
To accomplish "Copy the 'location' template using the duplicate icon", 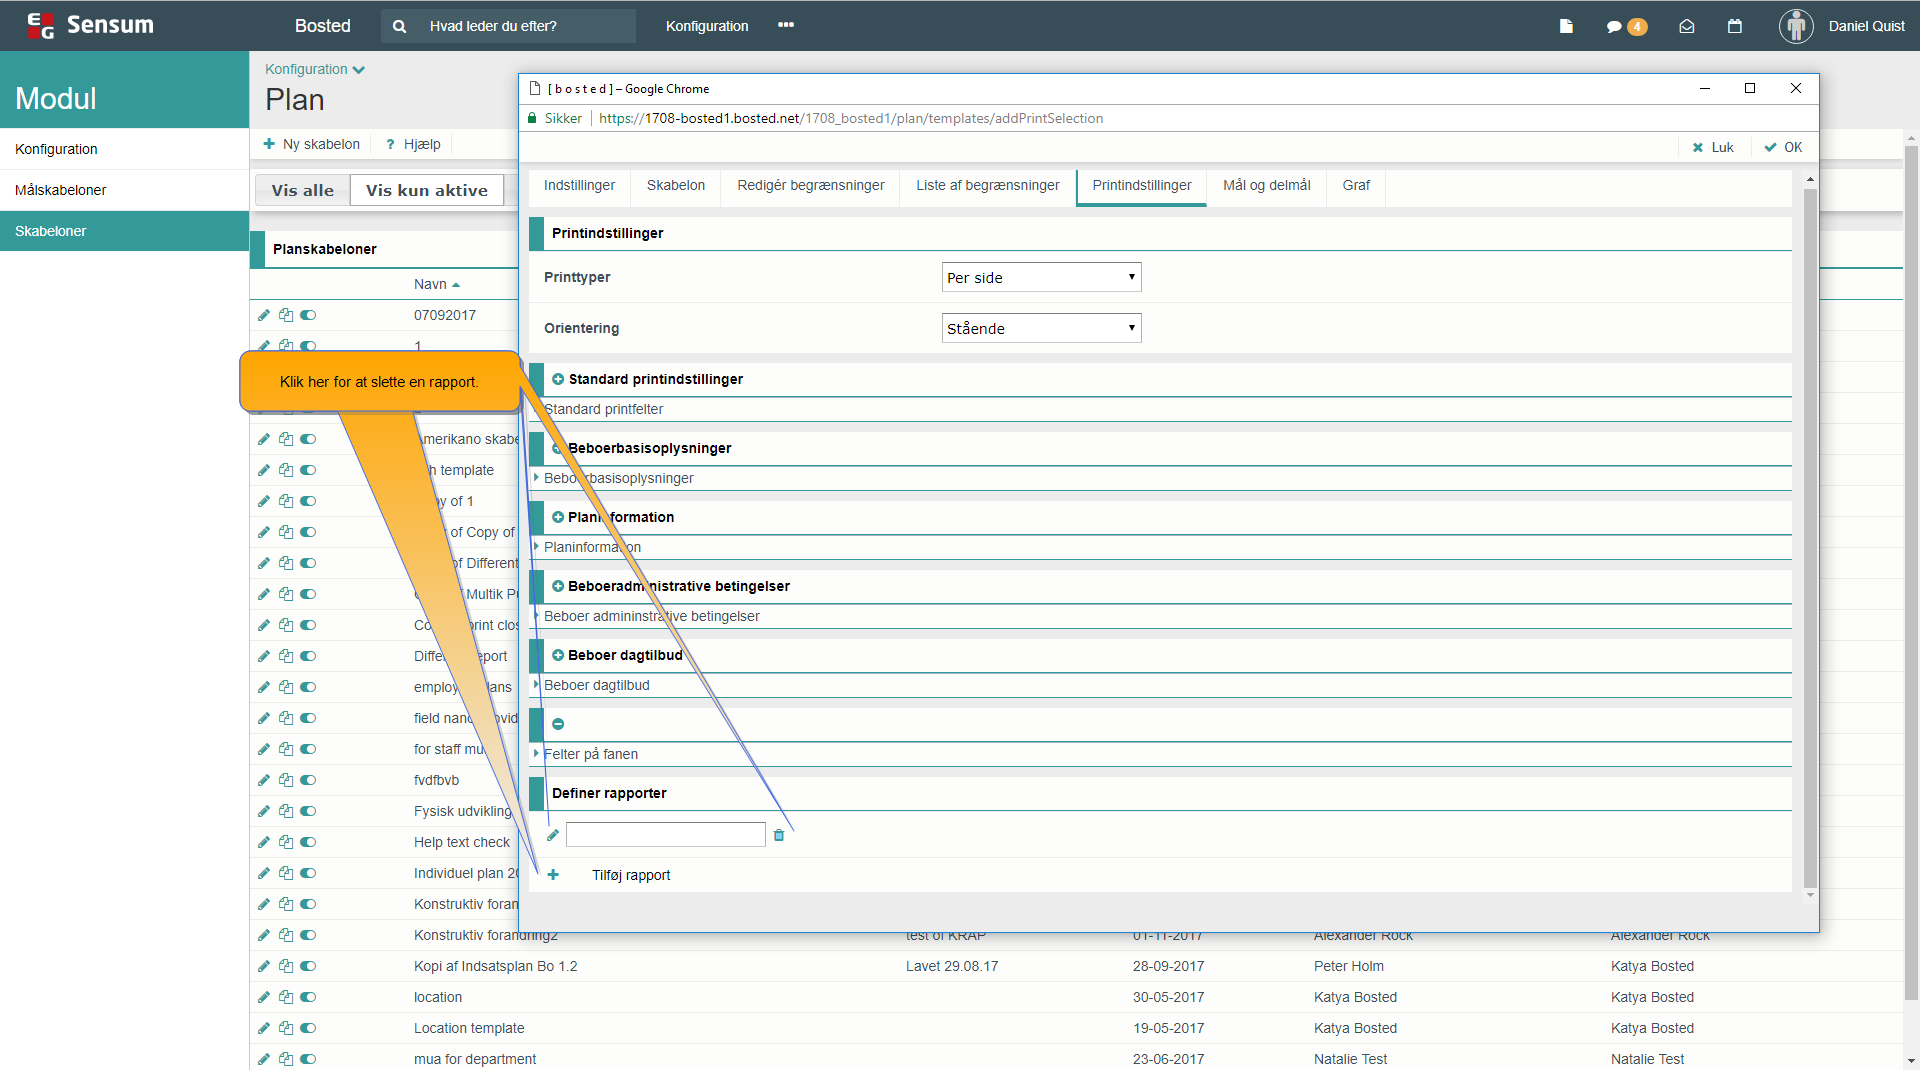I will (x=286, y=997).
